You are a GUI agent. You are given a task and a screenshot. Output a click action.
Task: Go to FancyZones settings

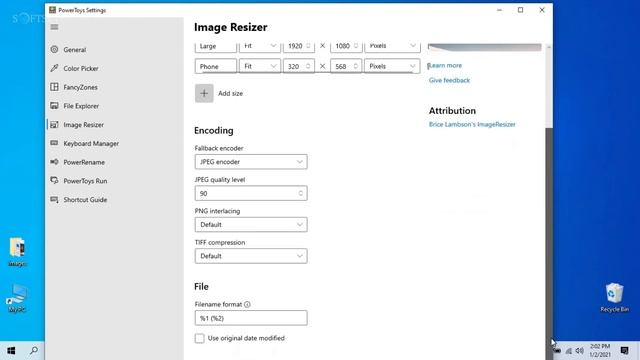click(x=80, y=87)
